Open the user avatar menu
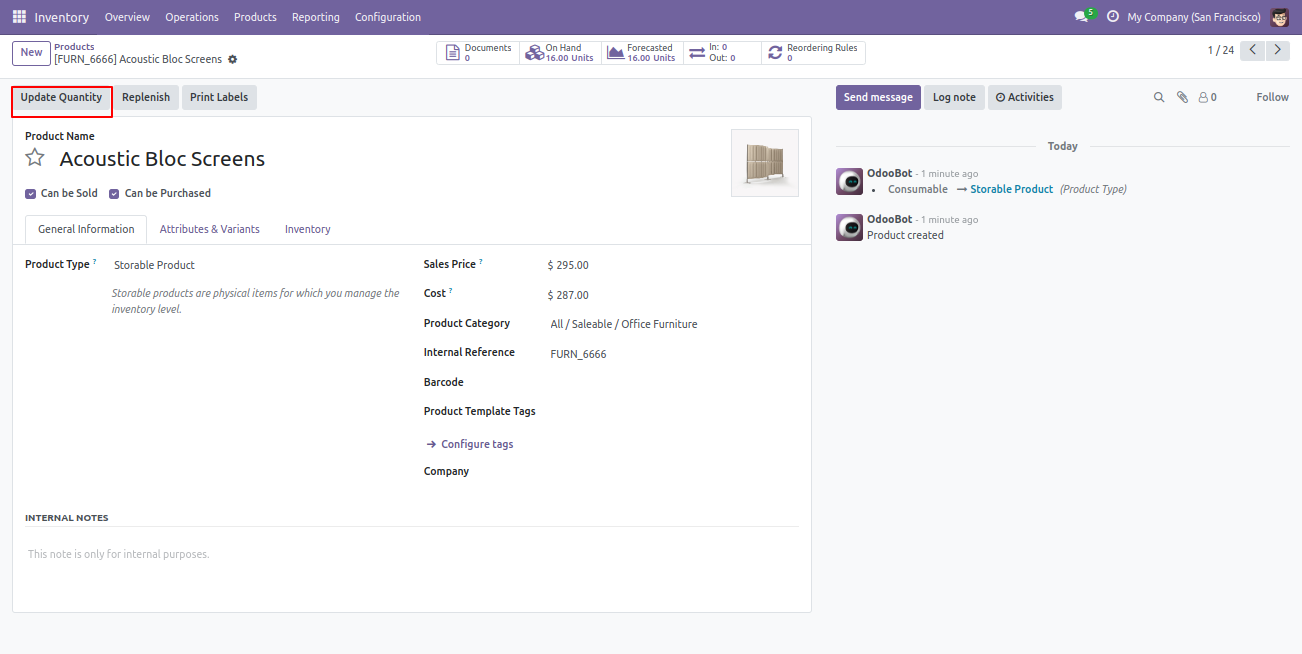The image size is (1302, 654). pyautogui.click(x=1280, y=17)
